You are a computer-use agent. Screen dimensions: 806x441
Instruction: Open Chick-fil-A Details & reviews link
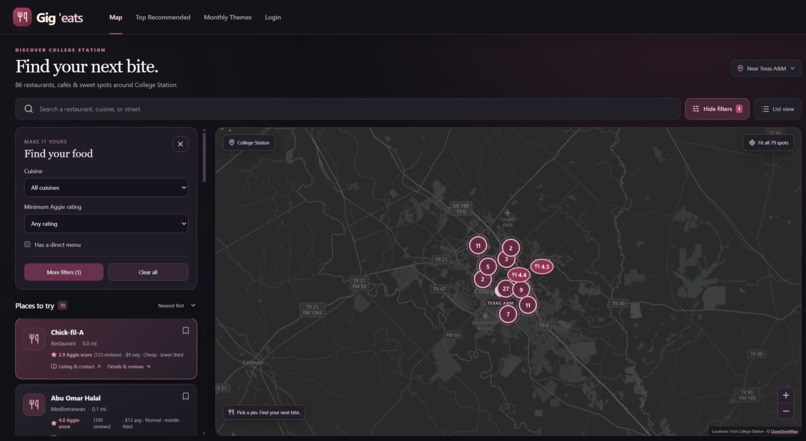pyautogui.click(x=129, y=366)
